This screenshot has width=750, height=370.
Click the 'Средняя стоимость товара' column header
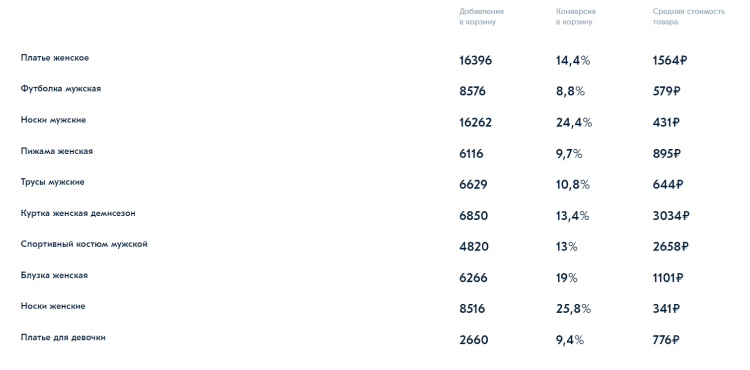point(689,17)
